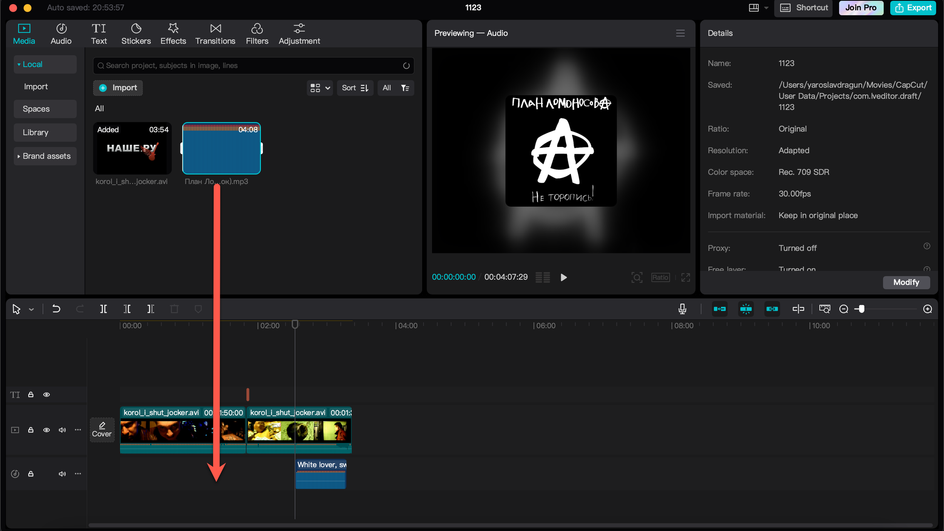Click the Delete-right trim icon

coord(151,309)
